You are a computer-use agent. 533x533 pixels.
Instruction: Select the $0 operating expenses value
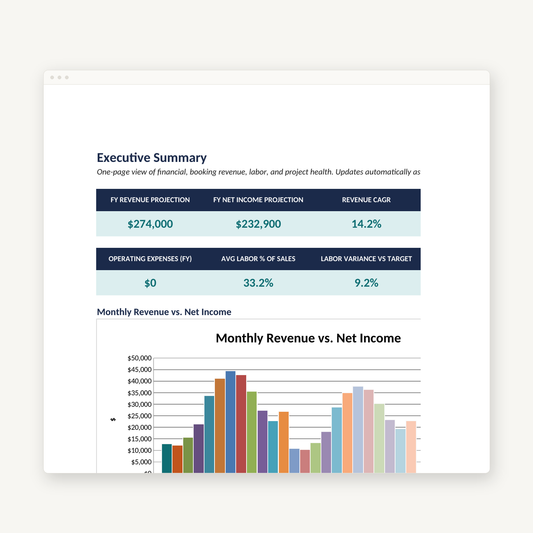150,283
